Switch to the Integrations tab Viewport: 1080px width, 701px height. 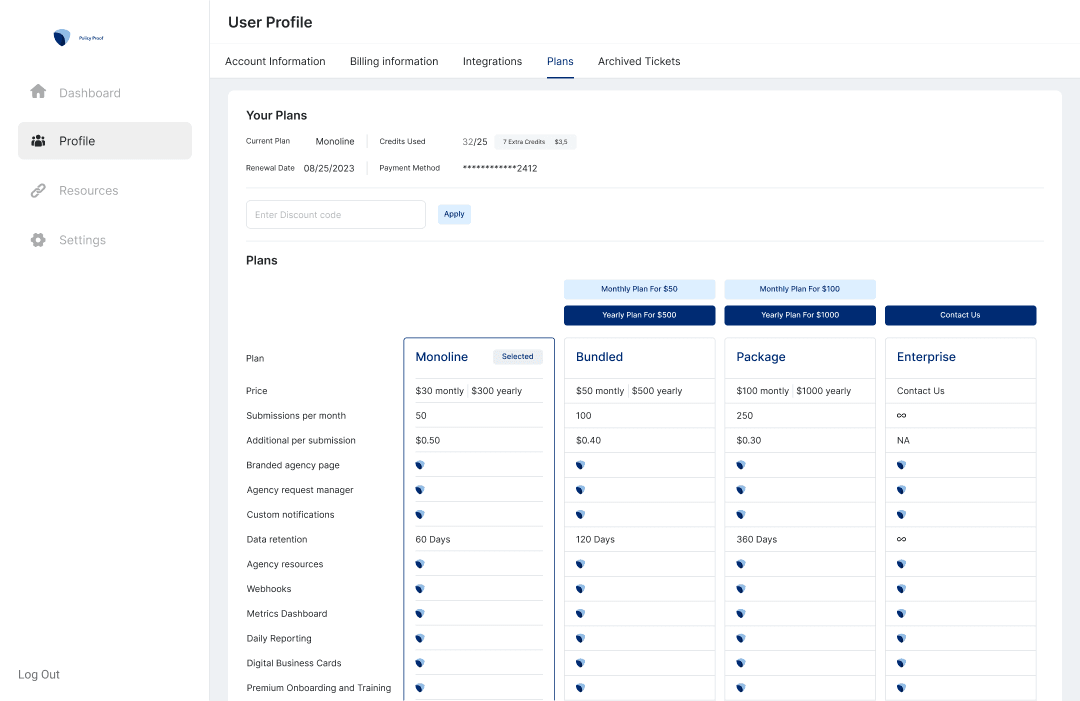tap(492, 61)
